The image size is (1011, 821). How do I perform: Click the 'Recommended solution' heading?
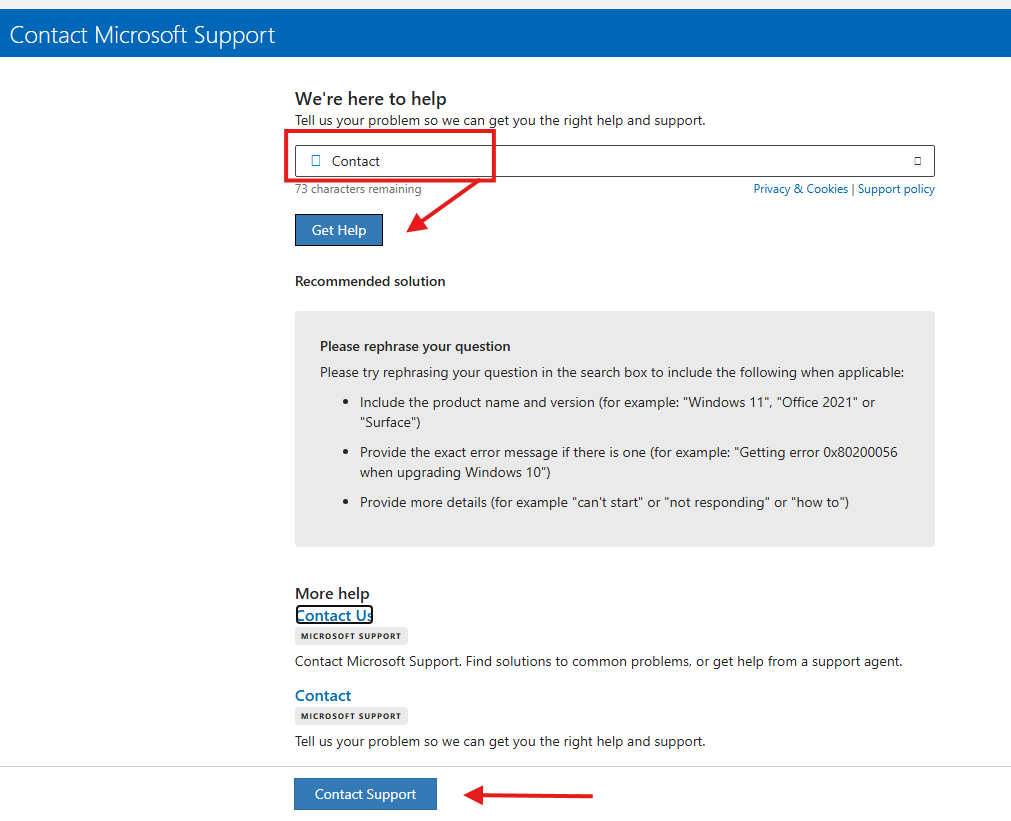[x=370, y=281]
